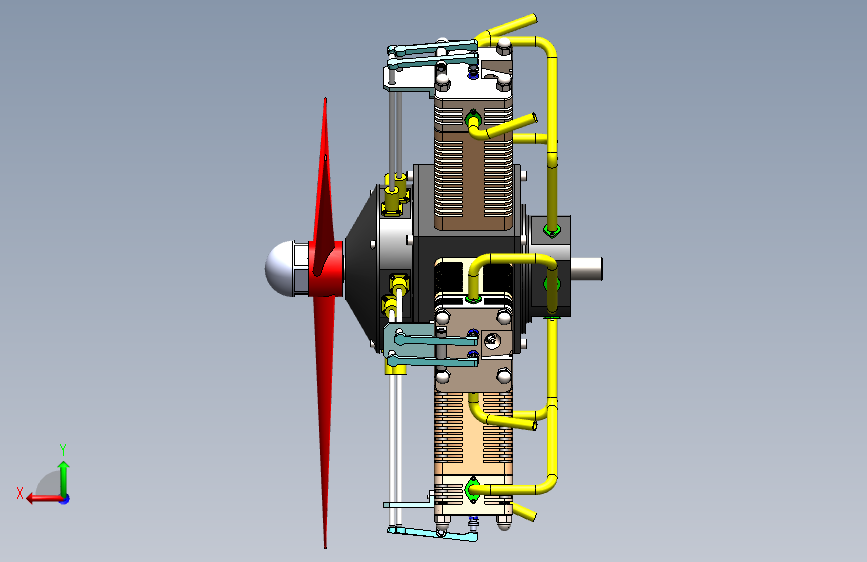Select the upper cylinder's brown finned barrel
This screenshot has width=867, height=562.
pyautogui.click(x=473, y=180)
